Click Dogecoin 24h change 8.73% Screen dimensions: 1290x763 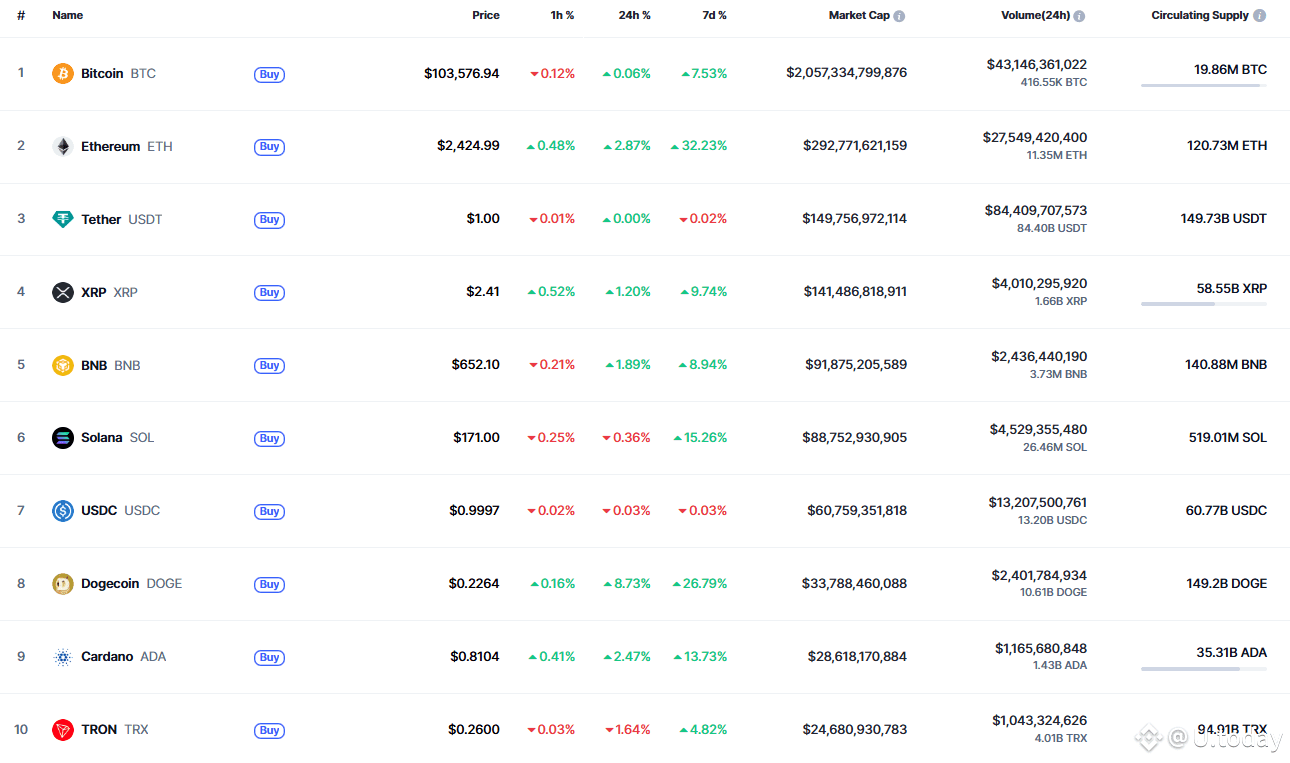click(627, 584)
